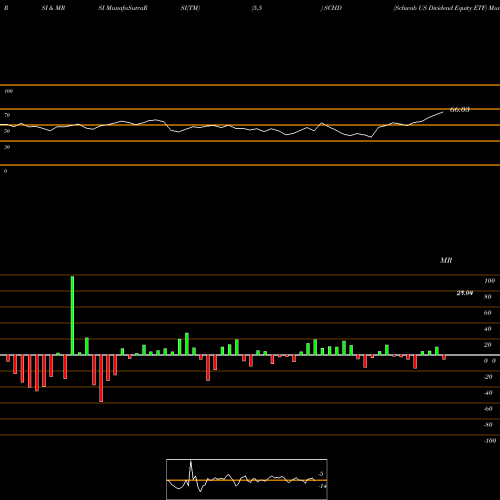
Task: Click the RSI axis label '70'
Action: click(7, 115)
